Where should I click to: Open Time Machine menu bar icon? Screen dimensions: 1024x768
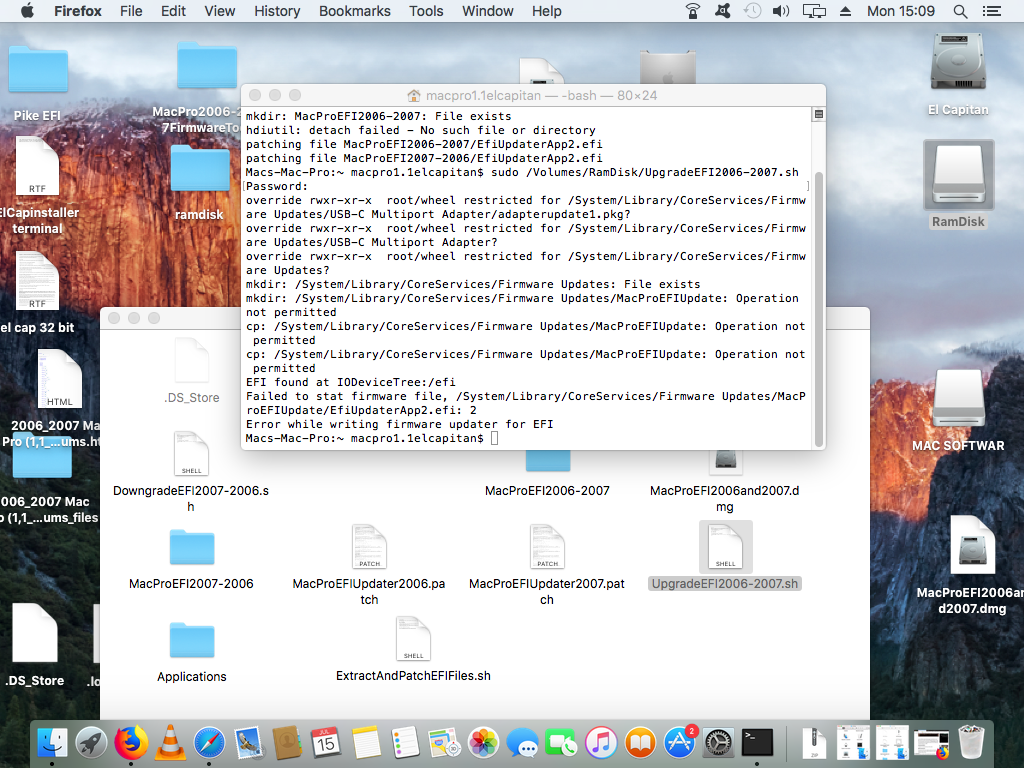pyautogui.click(x=752, y=11)
